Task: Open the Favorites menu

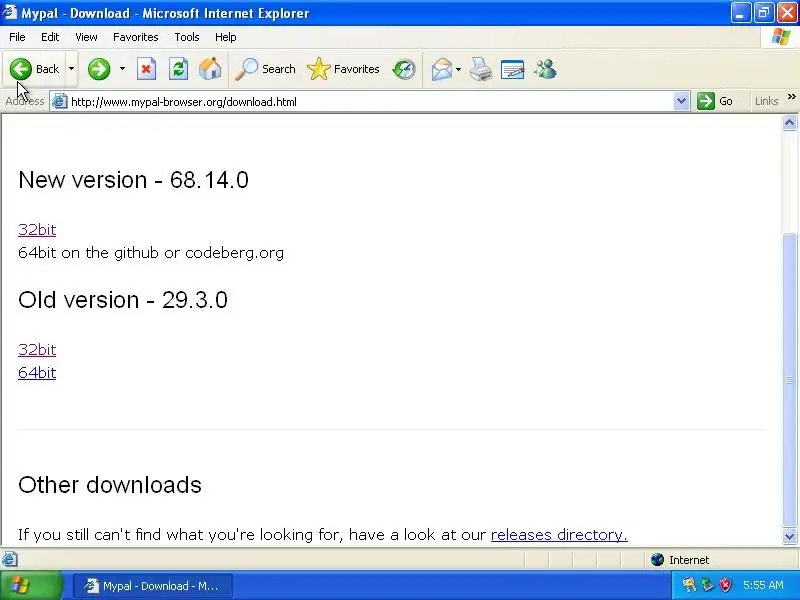Action: [136, 37]
